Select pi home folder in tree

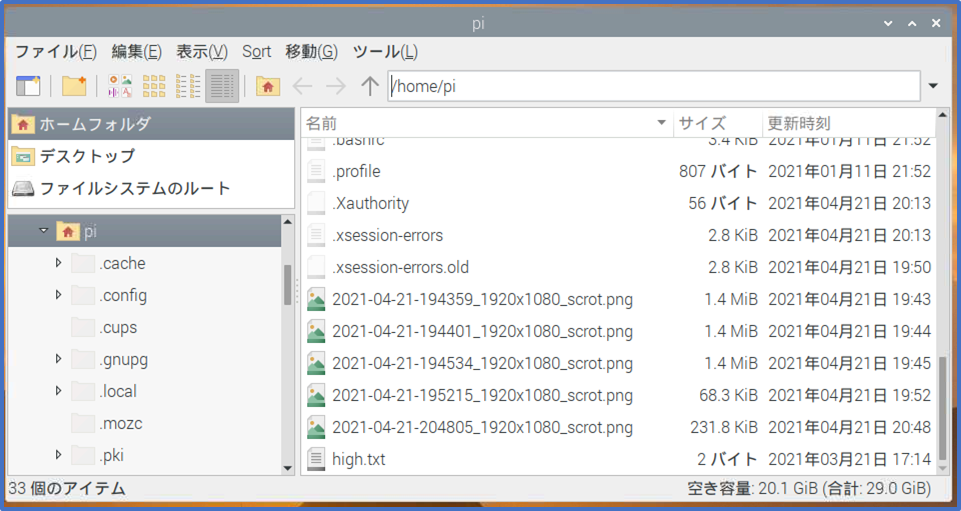pyautogui.click(x=145, y=231)
